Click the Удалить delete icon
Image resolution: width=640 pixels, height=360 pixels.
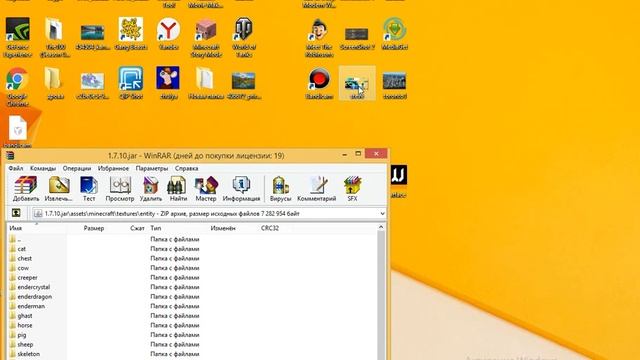(151, 189)
